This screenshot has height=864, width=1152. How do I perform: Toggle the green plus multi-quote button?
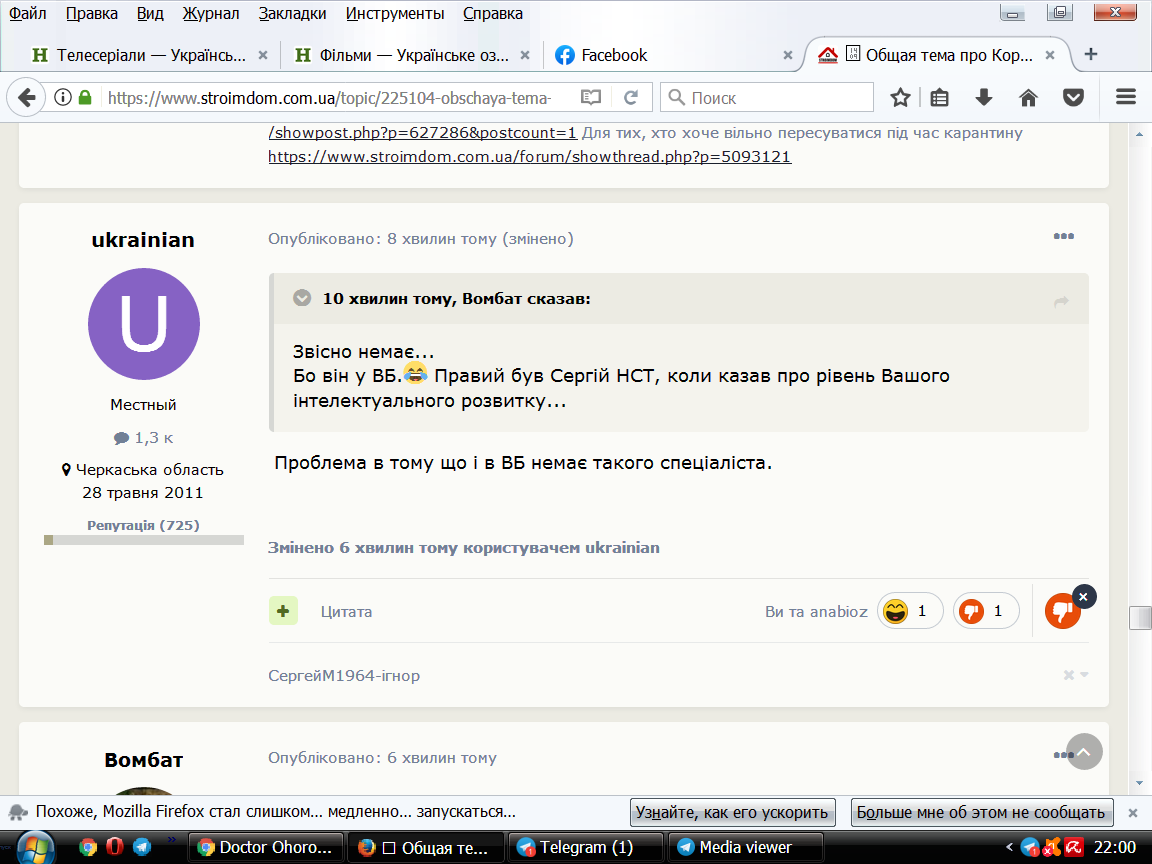point(283,611)
